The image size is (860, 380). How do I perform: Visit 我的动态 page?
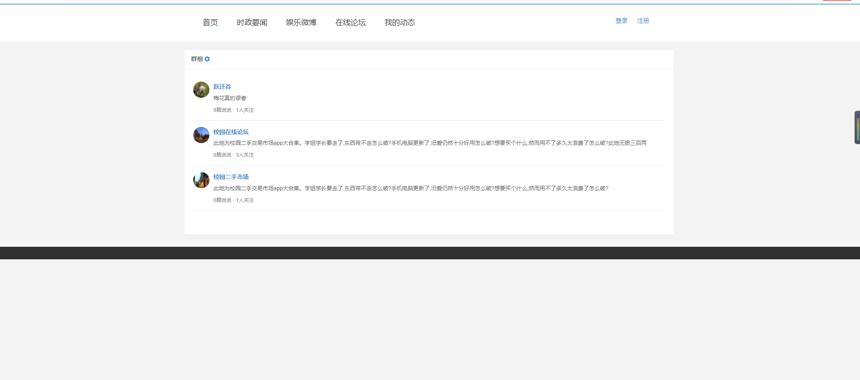point(400,22)
